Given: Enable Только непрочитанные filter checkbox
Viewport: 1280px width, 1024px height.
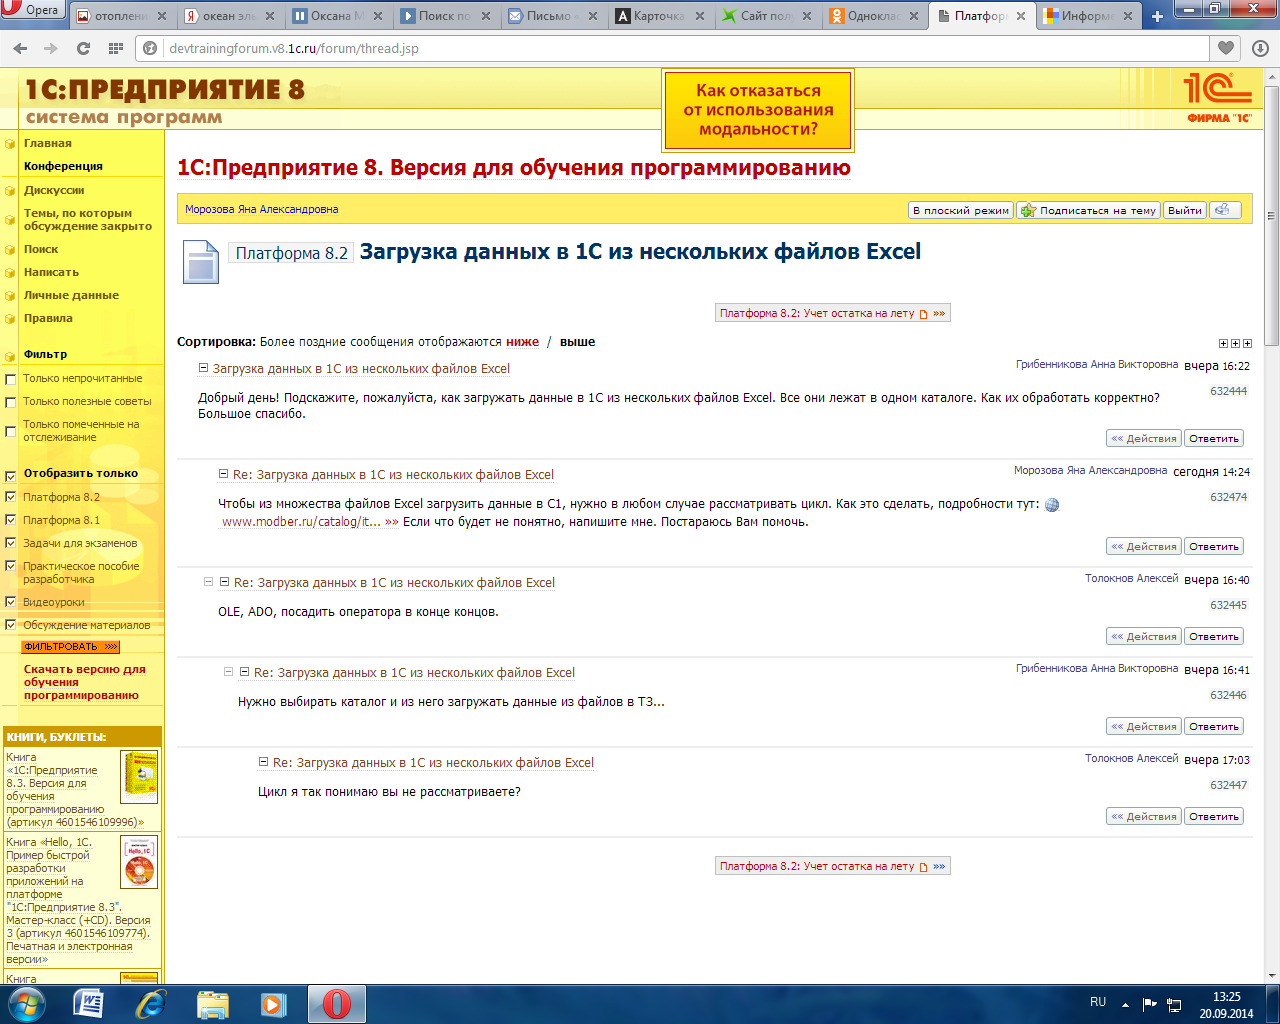Looking at the screenshot, I should click(11, 379).
